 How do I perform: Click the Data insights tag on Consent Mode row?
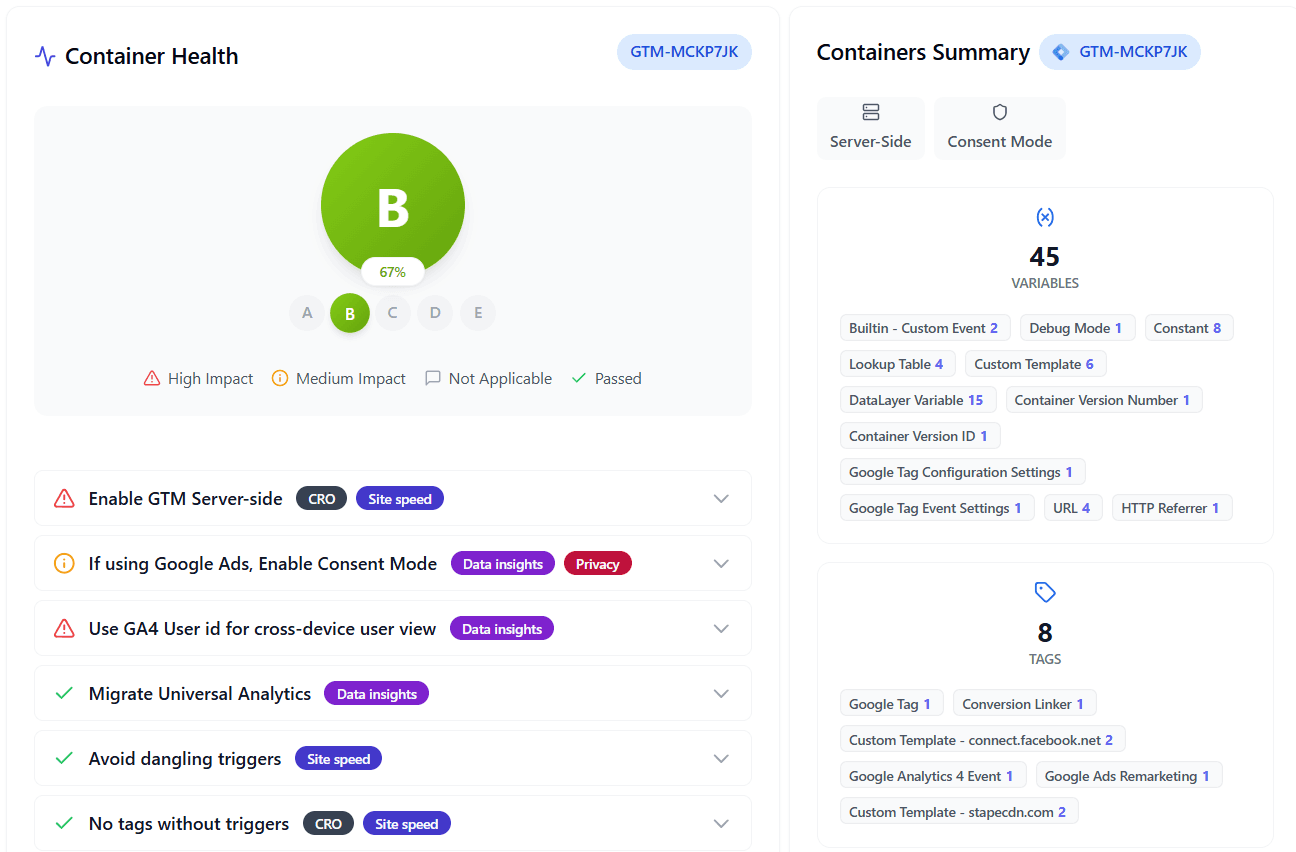(503, 563)
